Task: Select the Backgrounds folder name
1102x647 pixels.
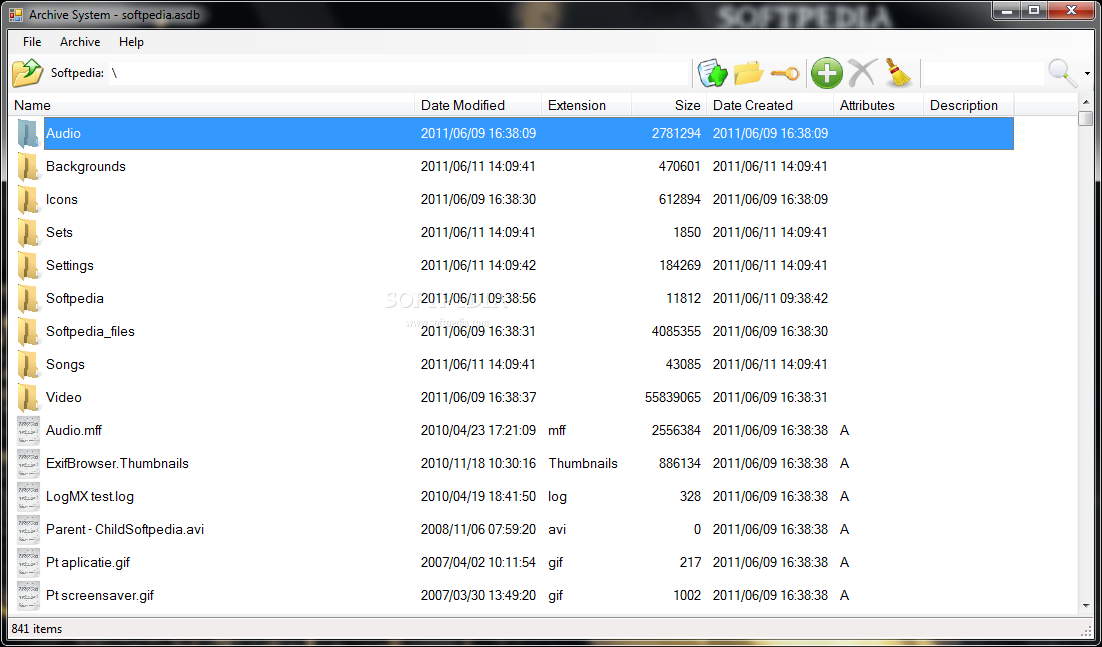Action: point(86,166)
